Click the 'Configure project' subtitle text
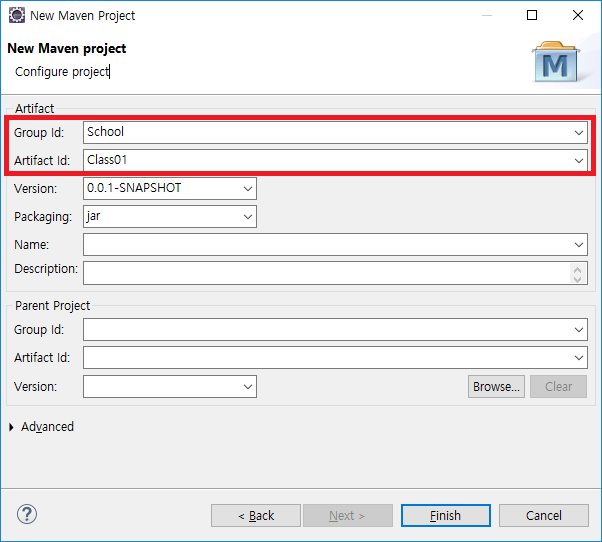602x542 pixels. pos(62,72)
